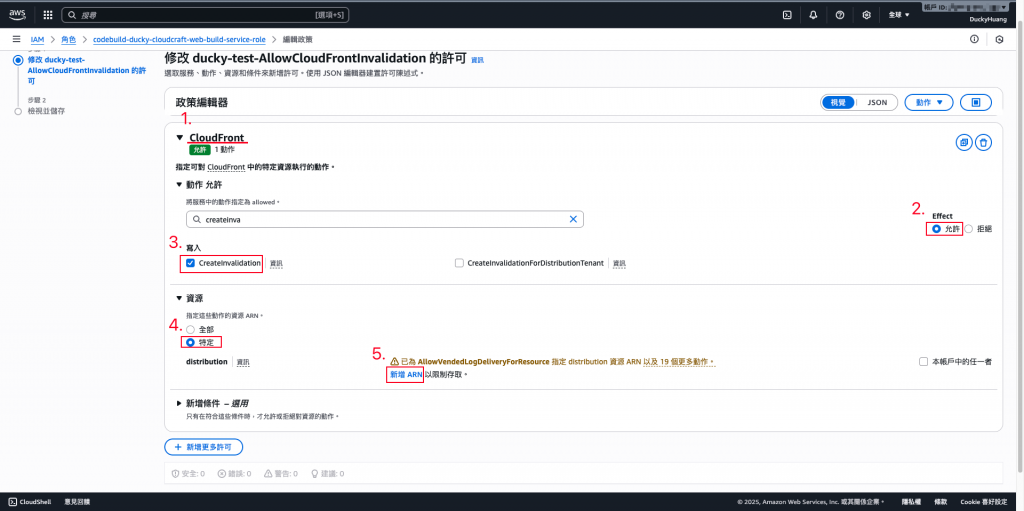Click the 警告: 0 status indicator

(x=281, y=473)
